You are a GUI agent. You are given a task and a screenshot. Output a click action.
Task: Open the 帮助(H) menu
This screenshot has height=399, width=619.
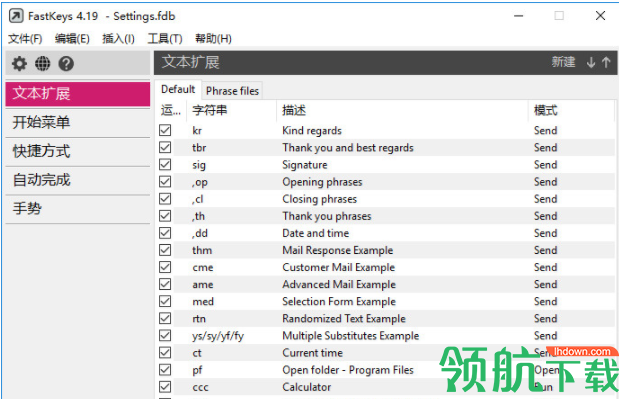tap(213, 39)
